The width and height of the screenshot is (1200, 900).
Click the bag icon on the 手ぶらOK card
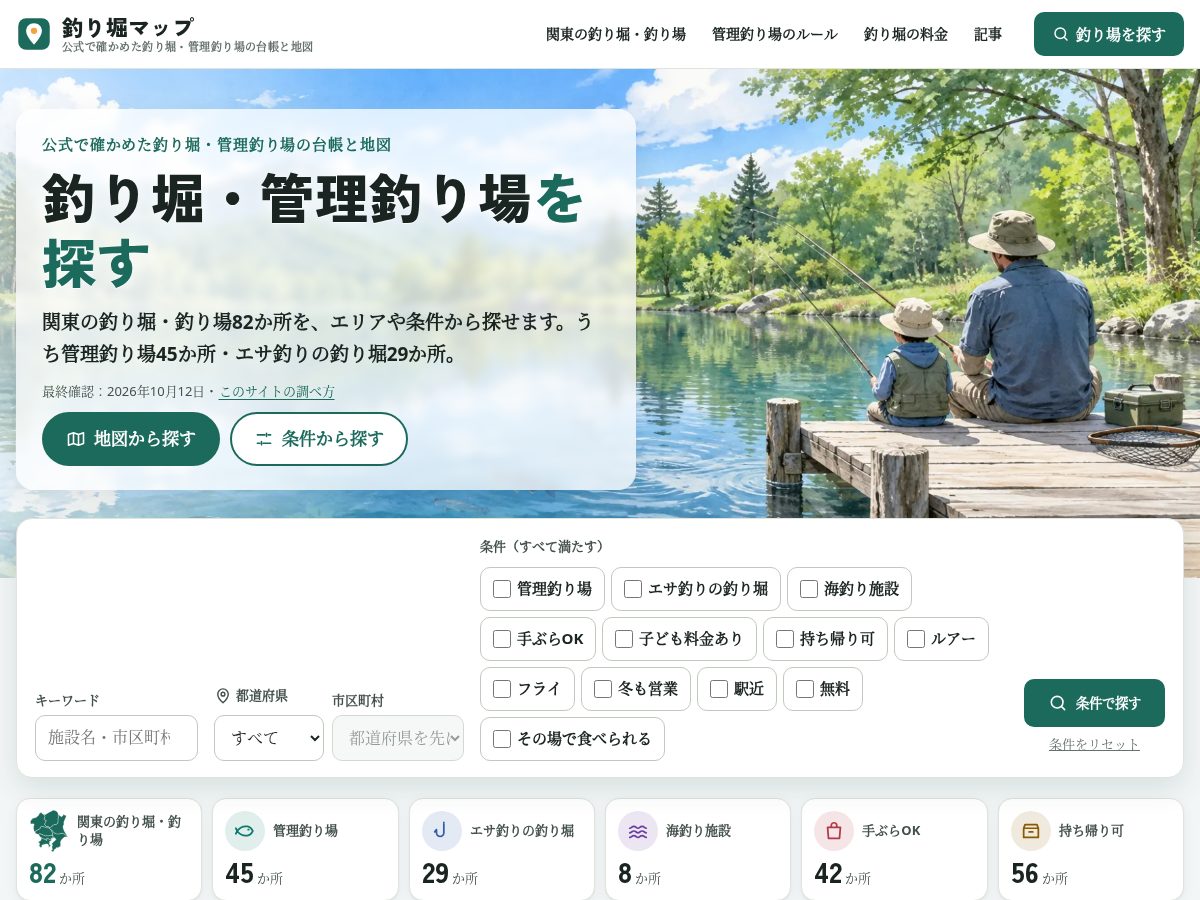point(834,831)
